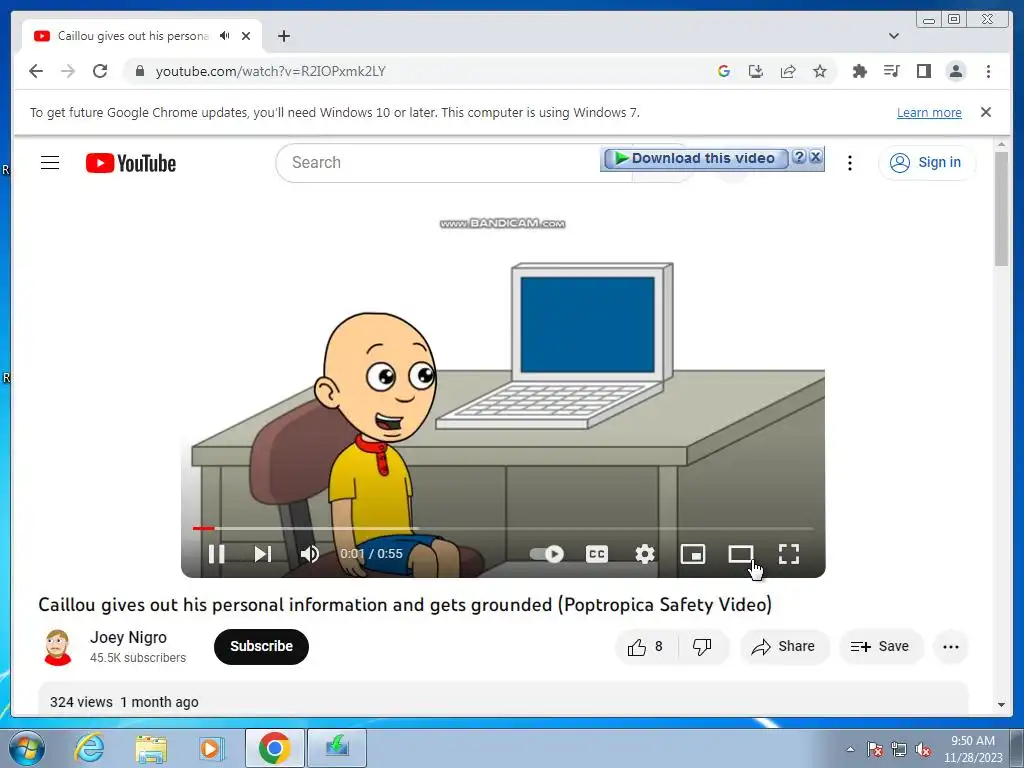Open media controls icon in toolbar
1024x768 pixels.
pyautogui.click(x=891, y=71)
